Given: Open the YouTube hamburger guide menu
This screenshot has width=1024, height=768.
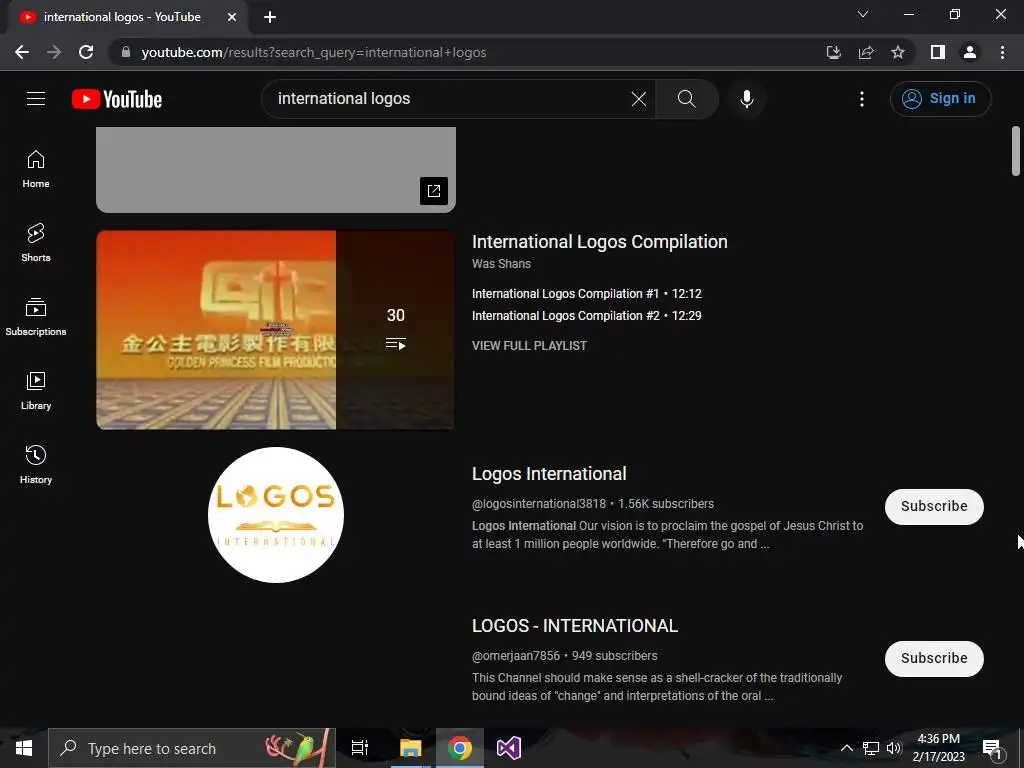Looking at the screenshot, I should point(36,99).
